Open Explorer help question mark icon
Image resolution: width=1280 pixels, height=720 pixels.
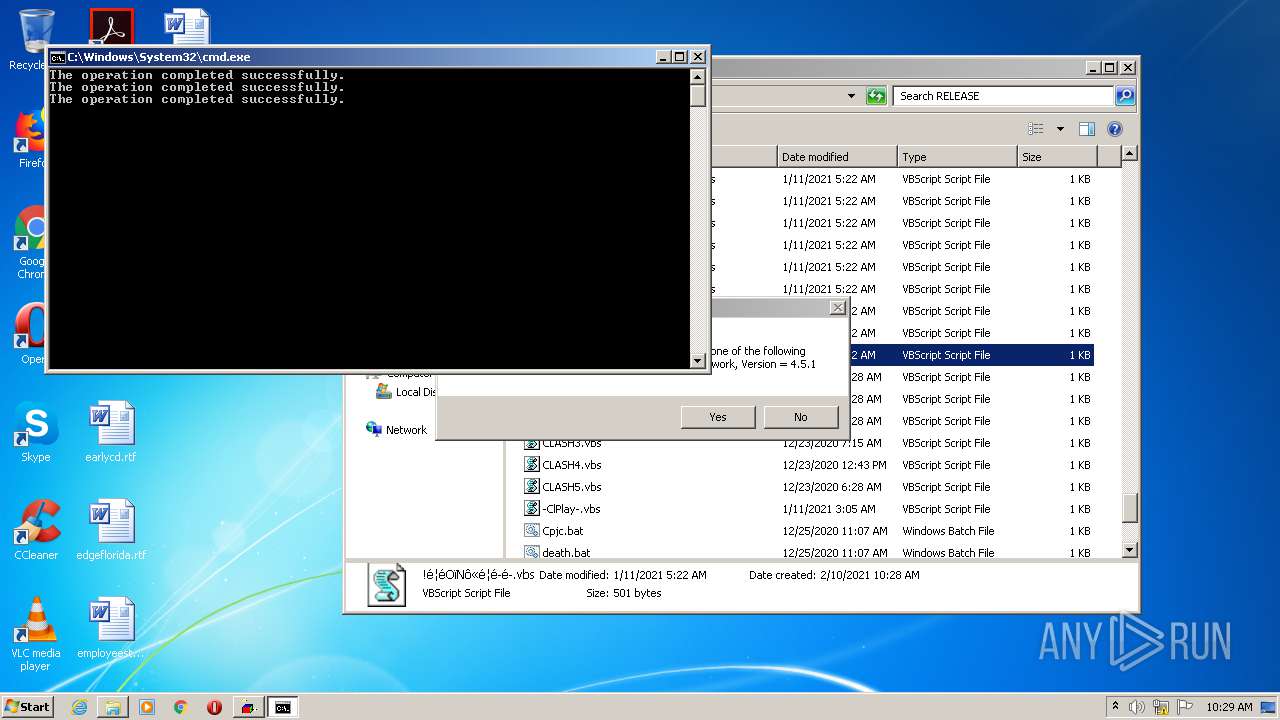point(1115,129)
